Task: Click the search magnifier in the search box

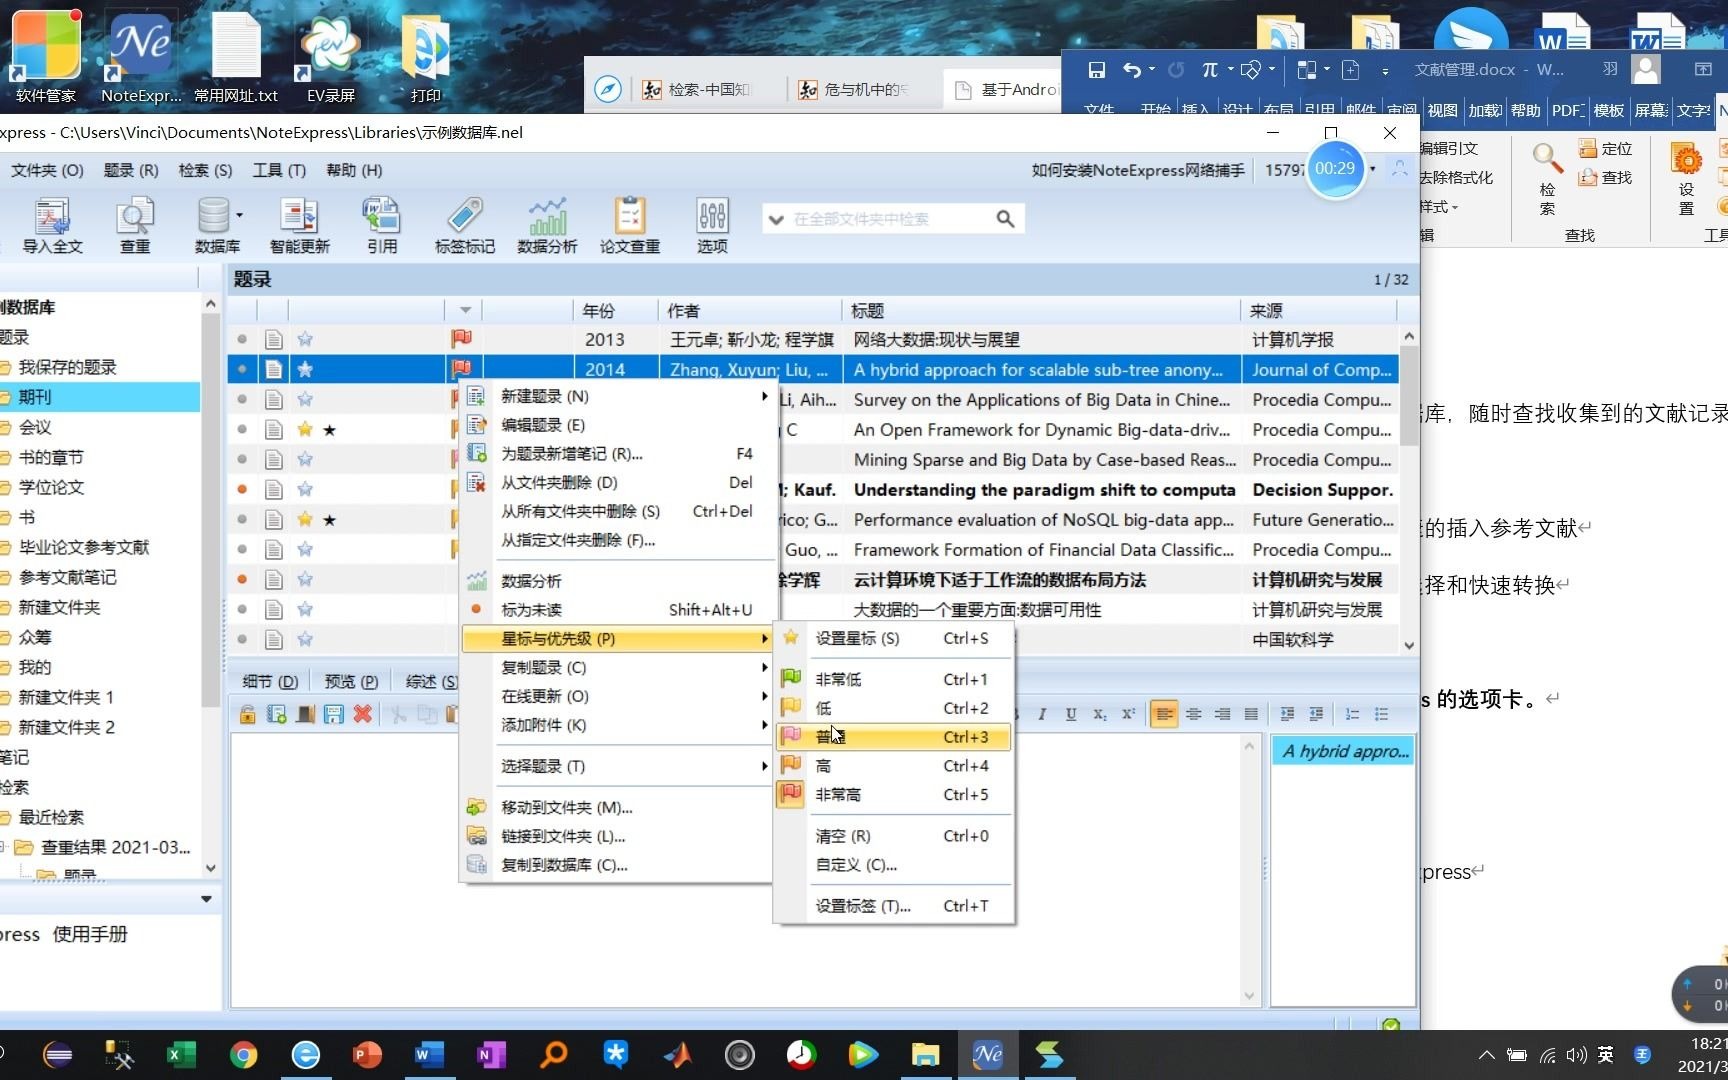Action: (x=1005, y=219)
